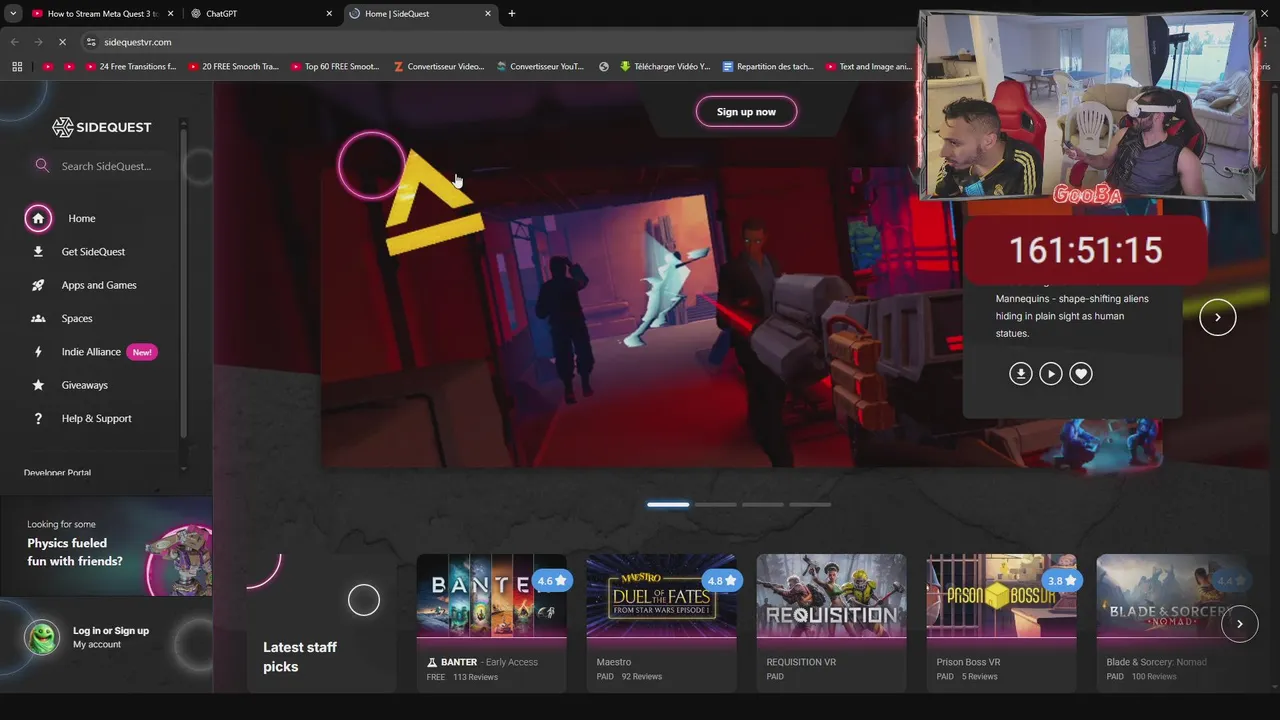
Task: Click the play icon on the featured game card
Action: coord(1050,373)
